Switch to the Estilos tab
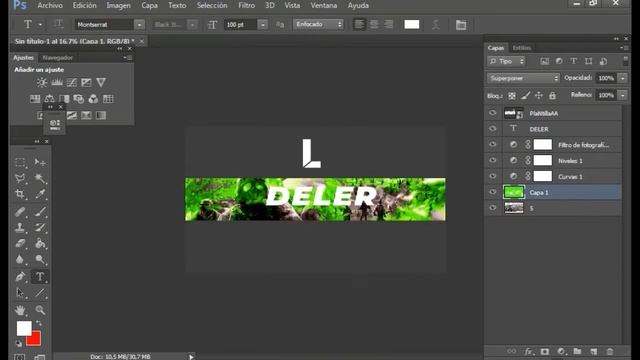Viewport: 640px width, 360px height. pos(522,48)
